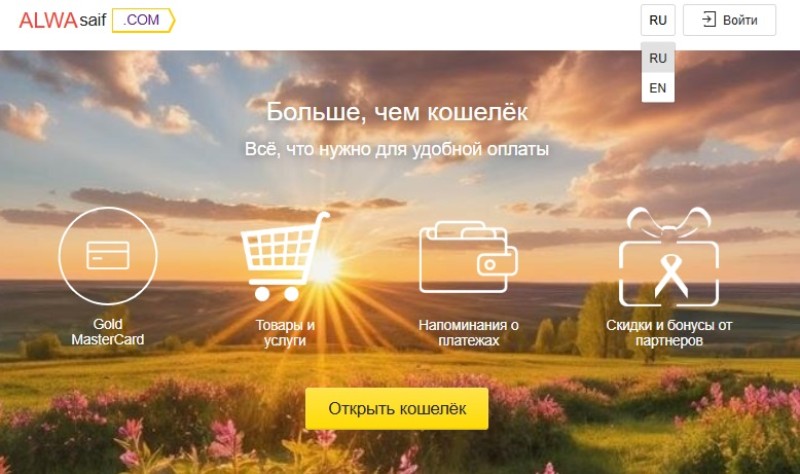800x474 pixels.
Task: Click the Открыть кошелёк button
Action: [x=397, y=409]
